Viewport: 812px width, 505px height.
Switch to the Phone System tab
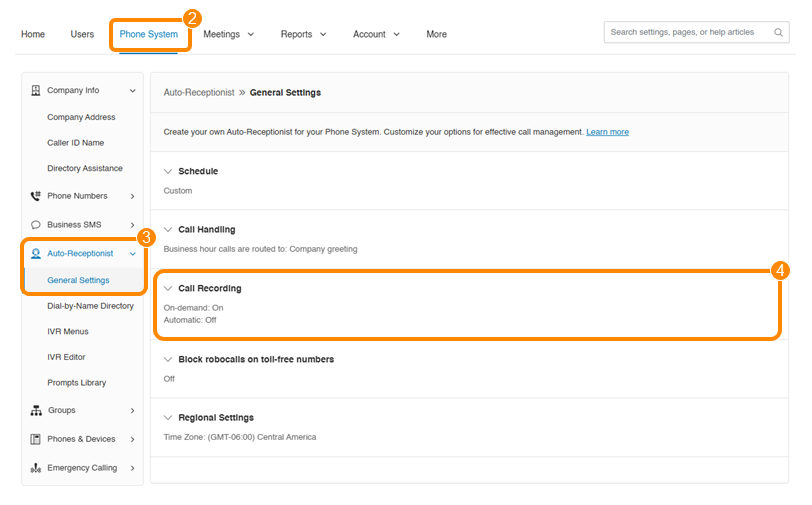coord(149,34)
